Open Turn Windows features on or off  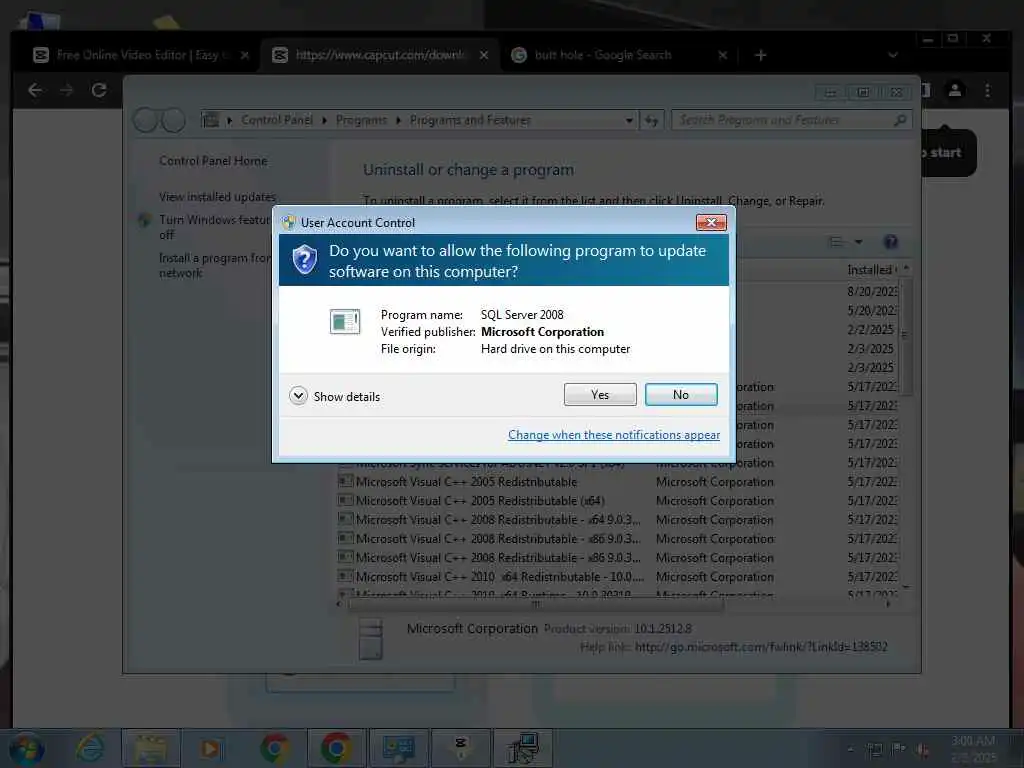click(x=214, y=227)
